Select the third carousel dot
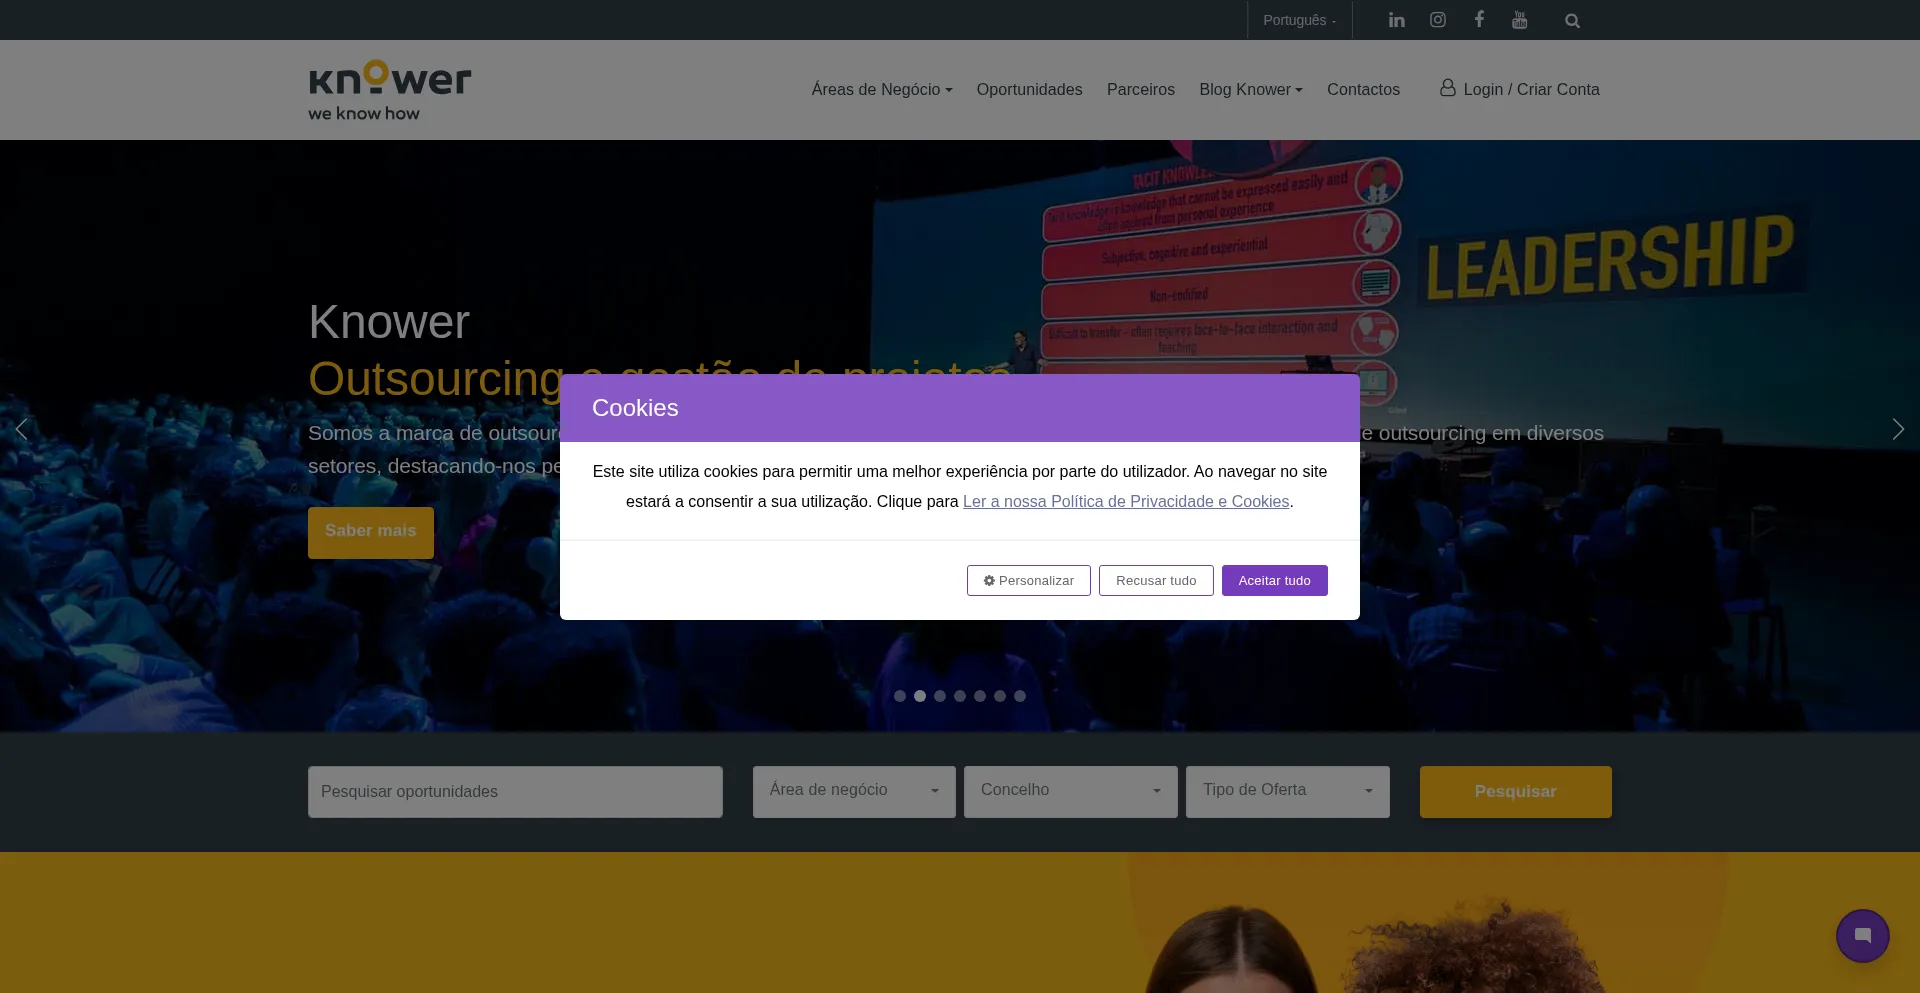Image resolution: width=1920 pixels, height=993 pixels. 940,696
